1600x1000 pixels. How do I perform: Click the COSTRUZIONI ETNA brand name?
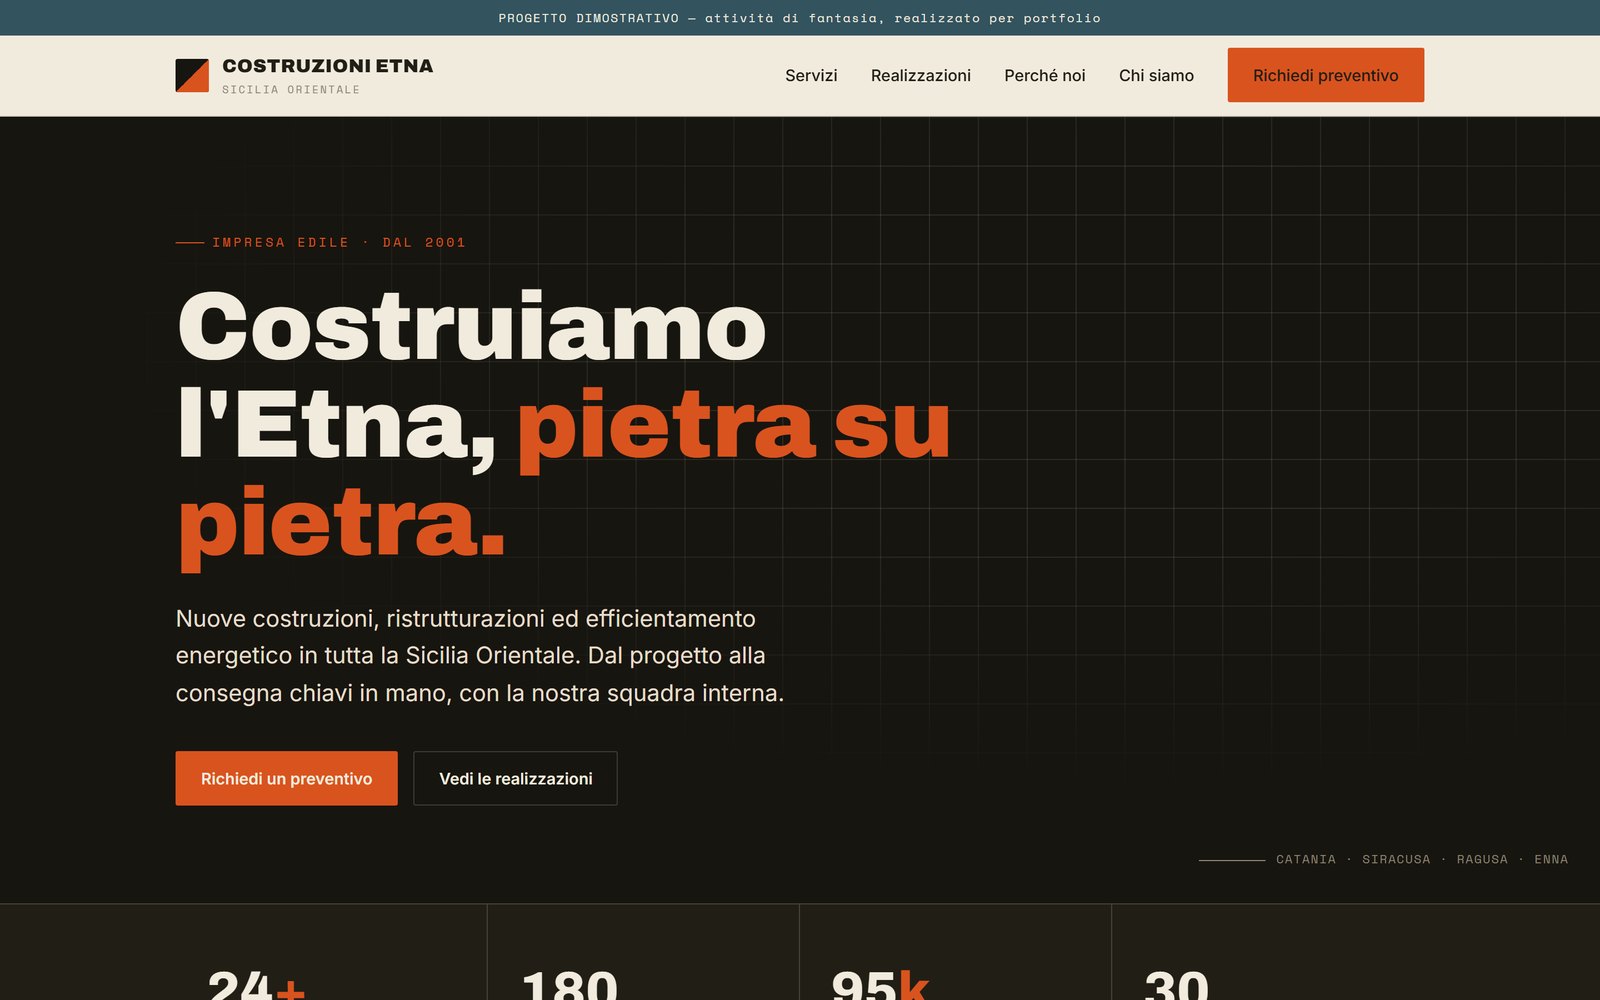point(328,66)
